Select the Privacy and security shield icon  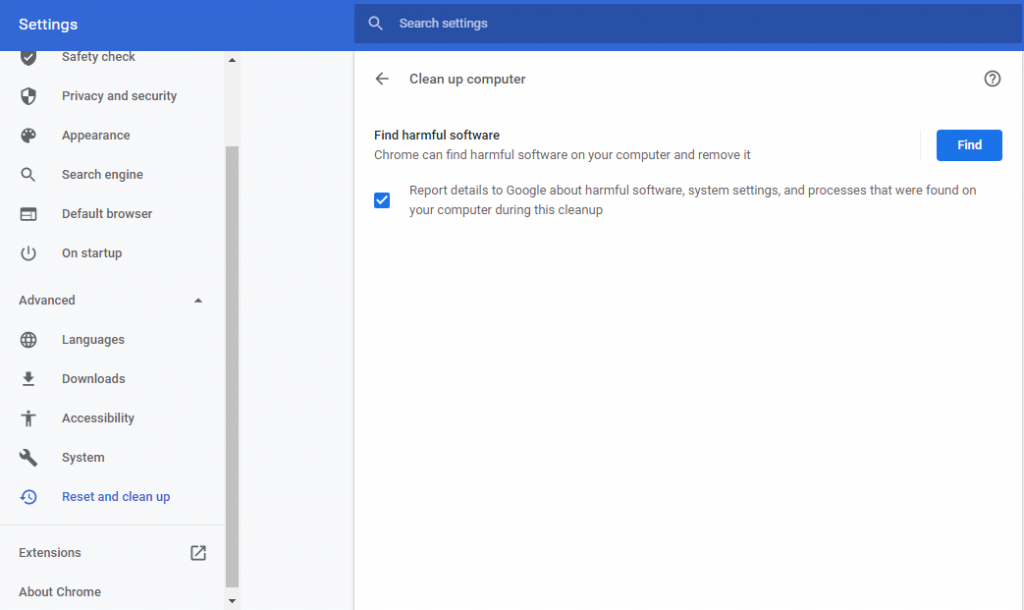pos(26,95)
